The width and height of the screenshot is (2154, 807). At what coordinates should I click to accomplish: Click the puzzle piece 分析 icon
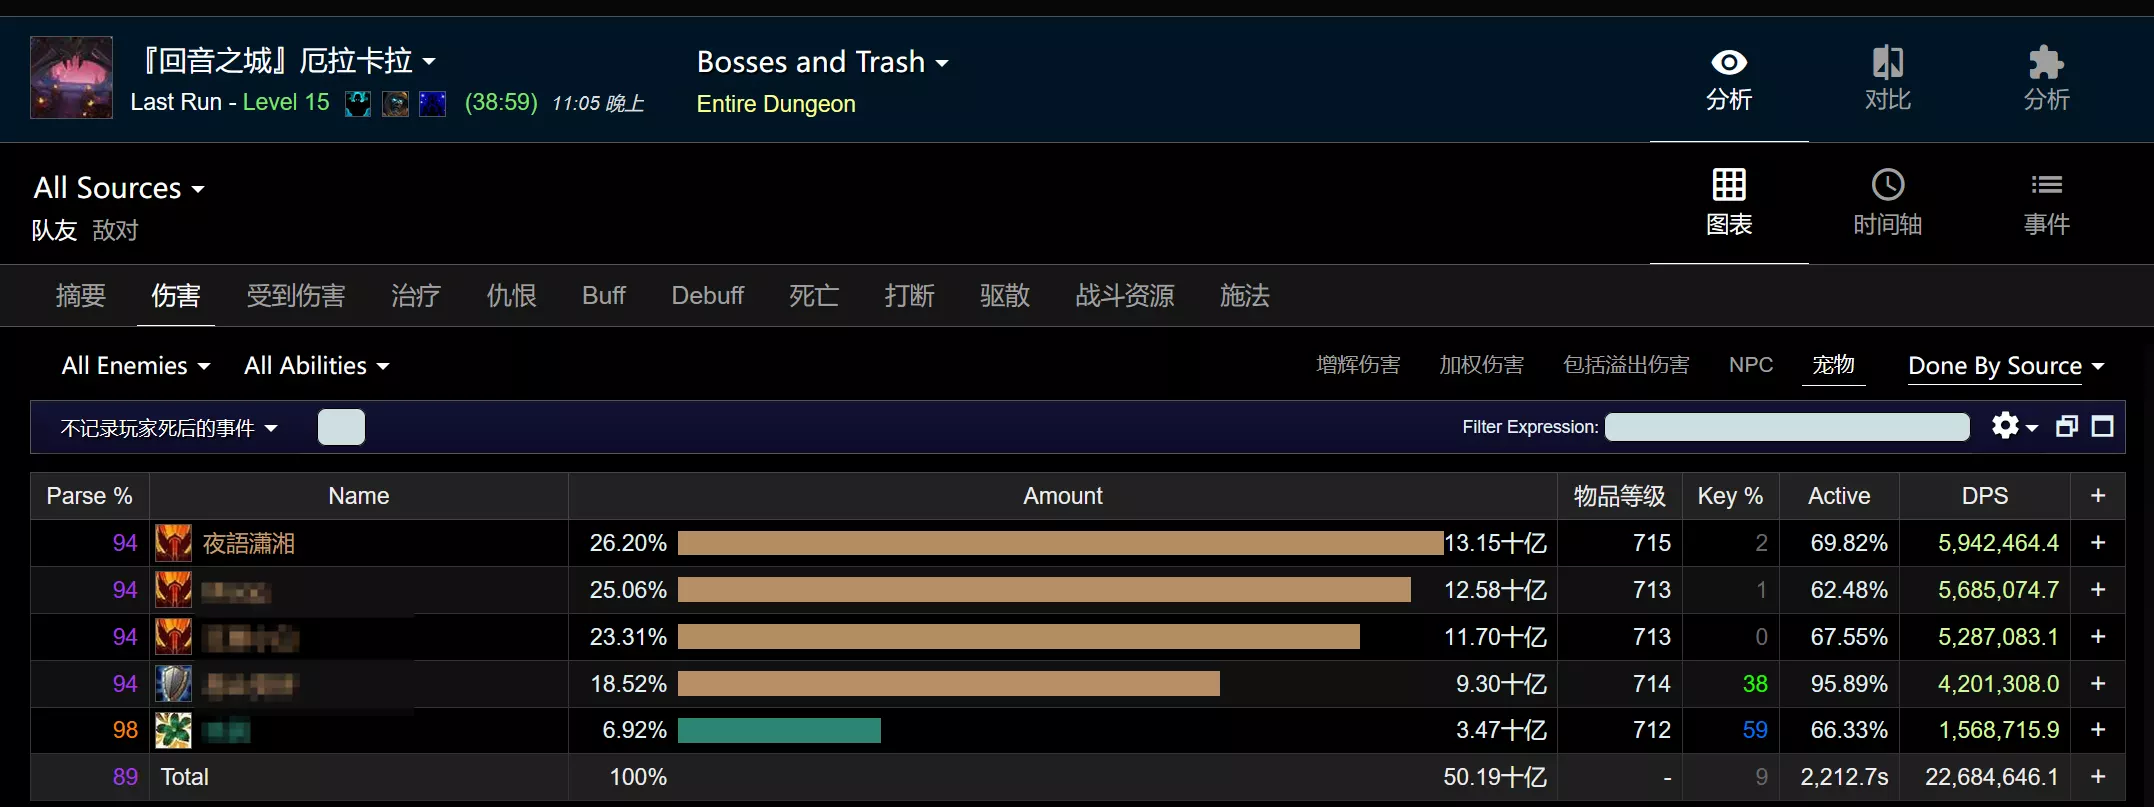click(2046, 63)
